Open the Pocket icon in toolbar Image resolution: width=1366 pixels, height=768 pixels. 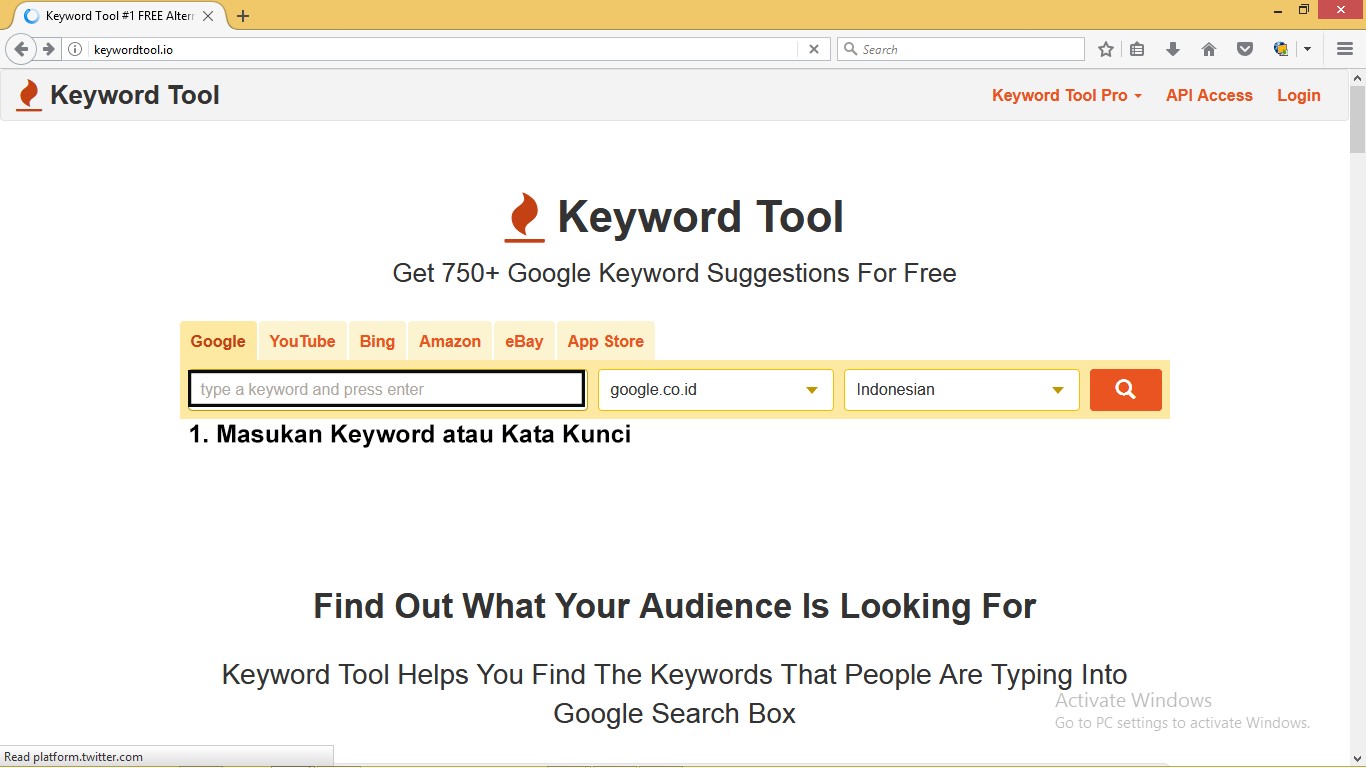coord(1245,49)
